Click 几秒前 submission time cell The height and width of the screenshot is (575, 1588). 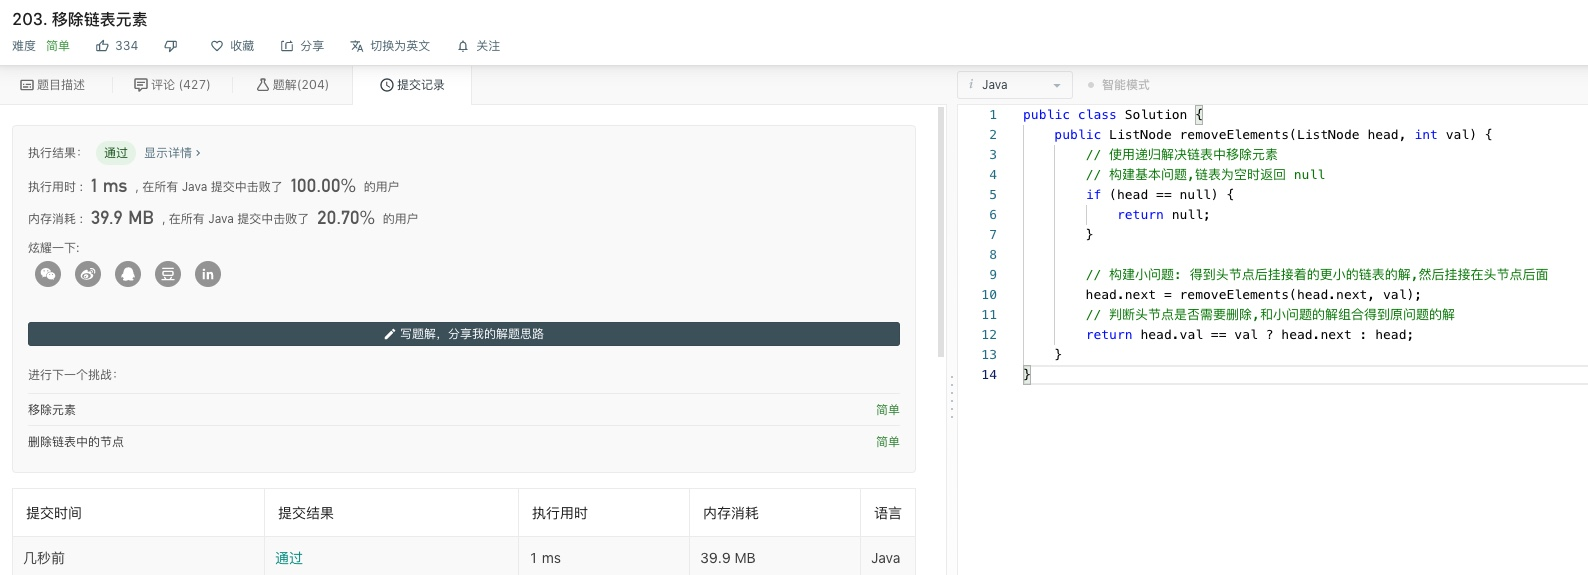click(x=44, y=558)
